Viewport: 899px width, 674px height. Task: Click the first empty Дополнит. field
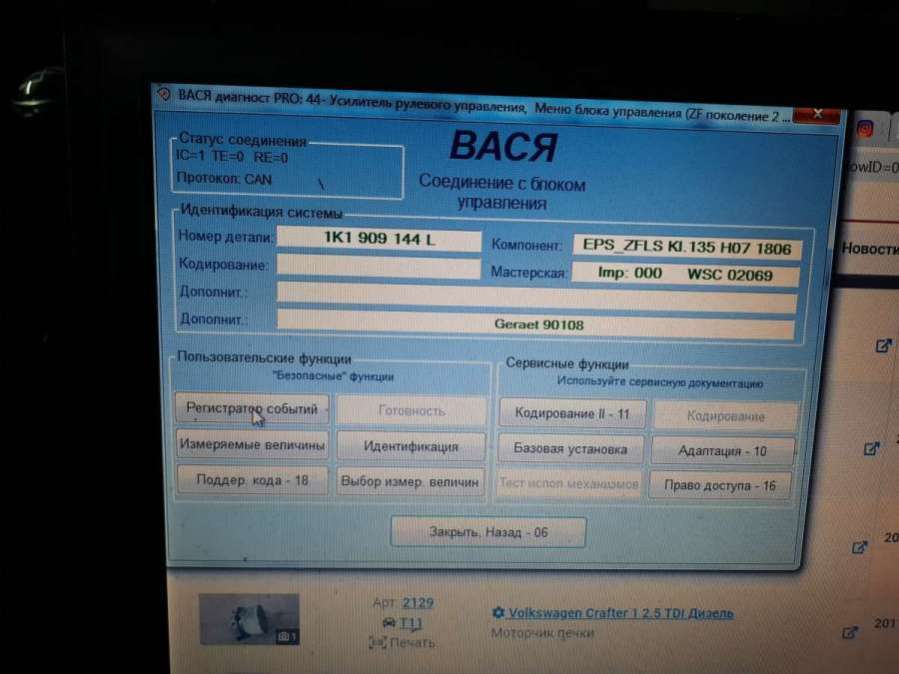coord(537,297)
